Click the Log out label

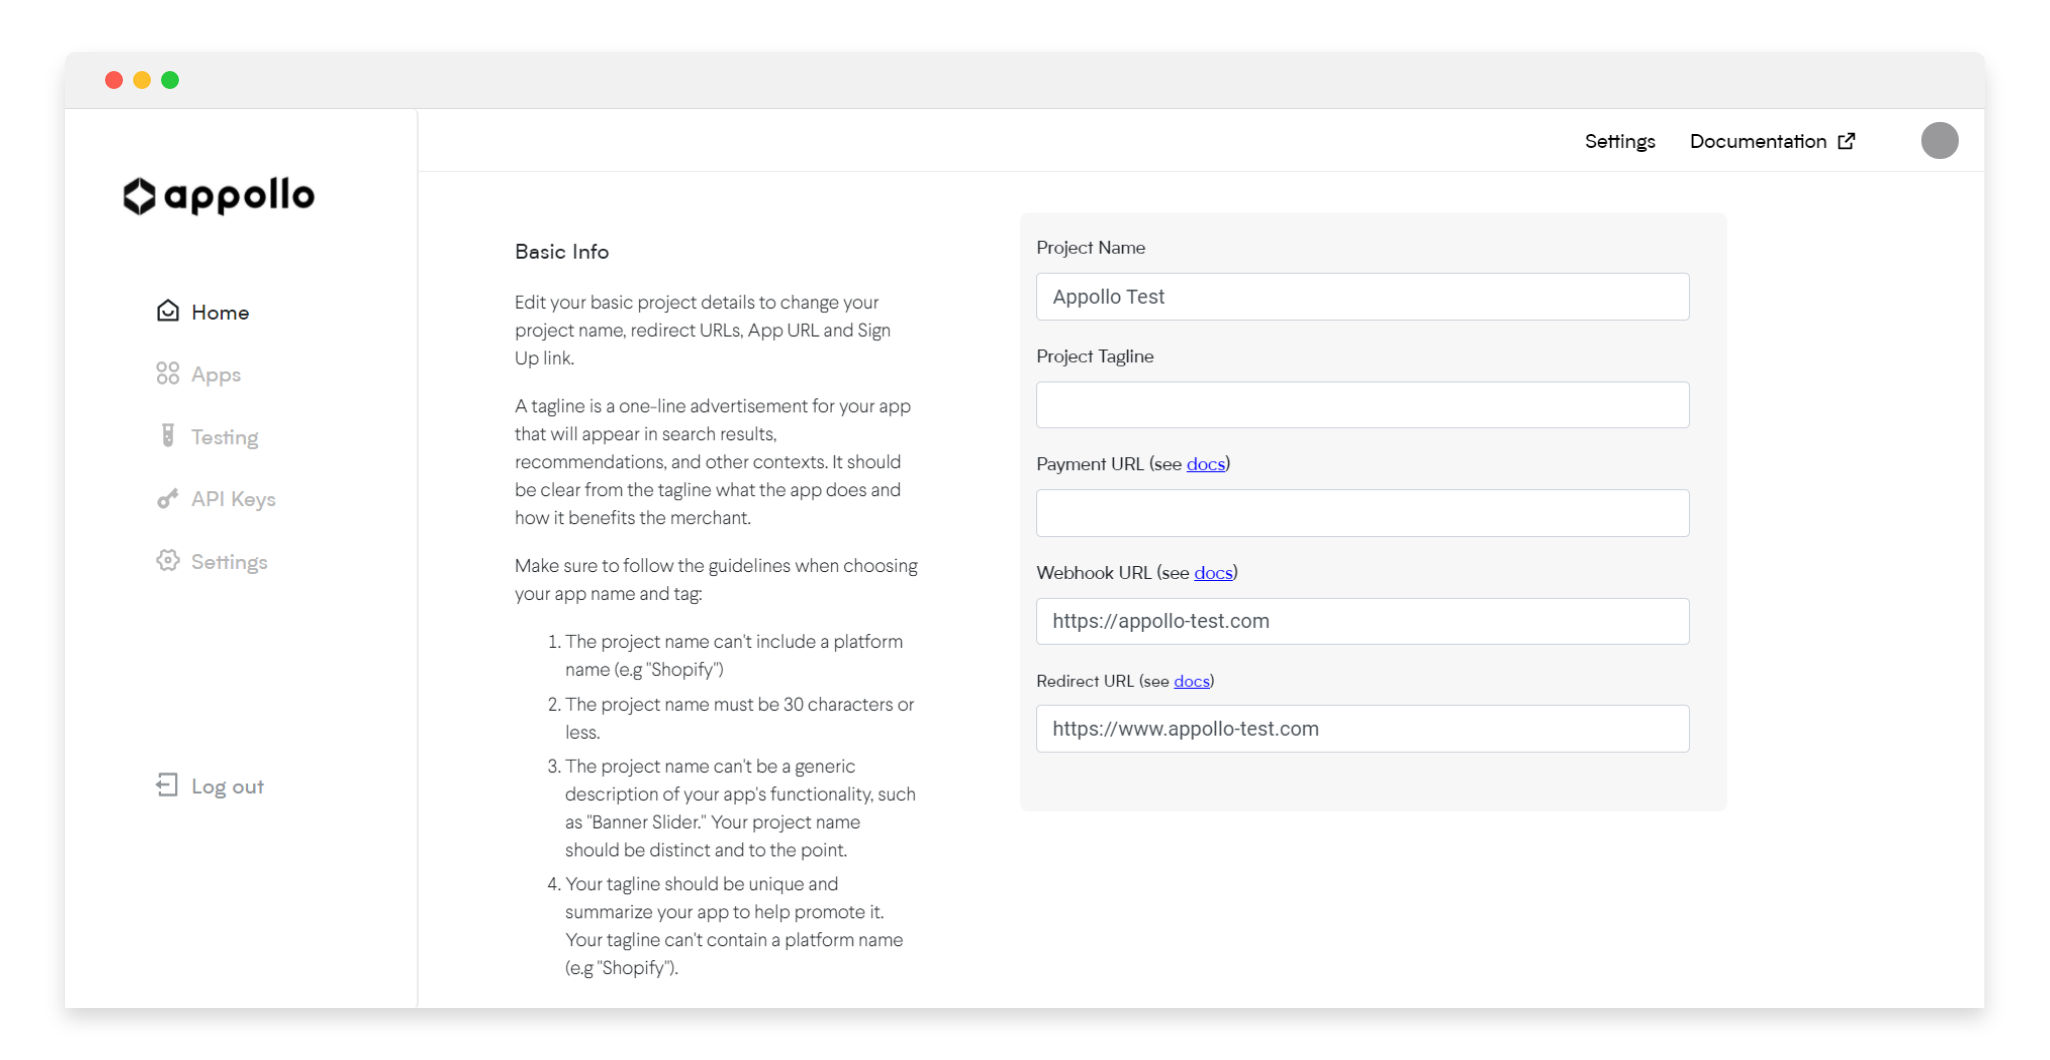pyautogui.click(x=227, y=787)
